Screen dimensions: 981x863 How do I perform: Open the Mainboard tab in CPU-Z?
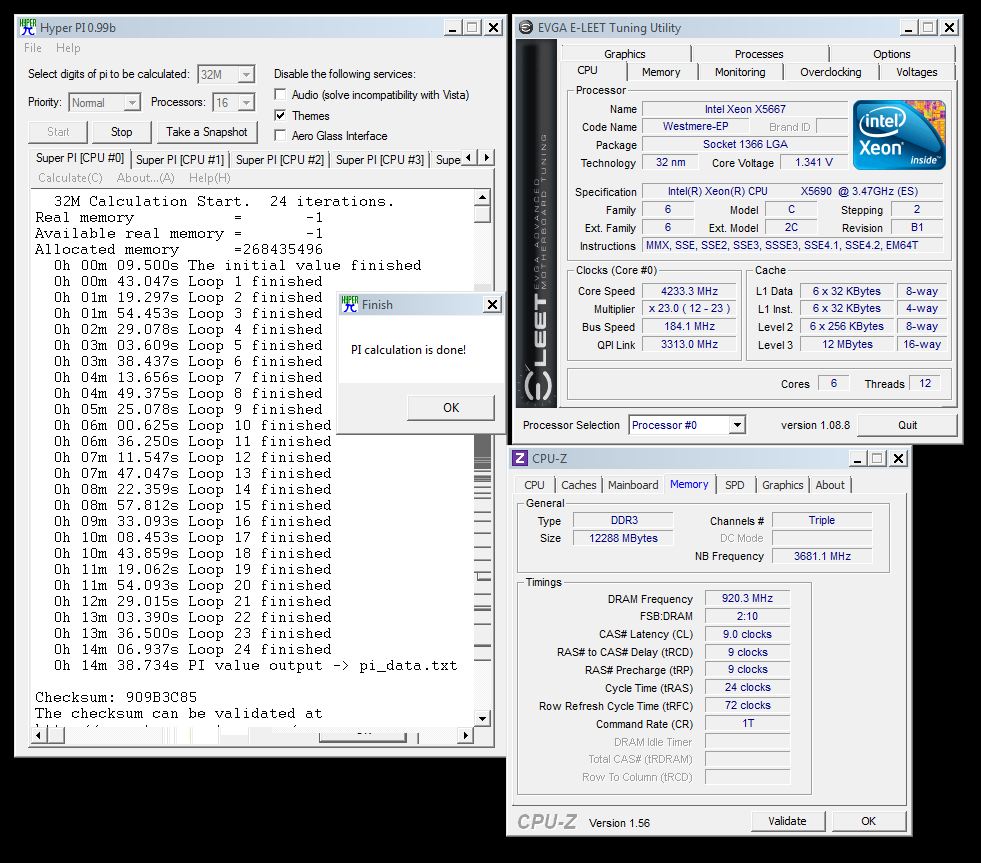pos(633,485)
